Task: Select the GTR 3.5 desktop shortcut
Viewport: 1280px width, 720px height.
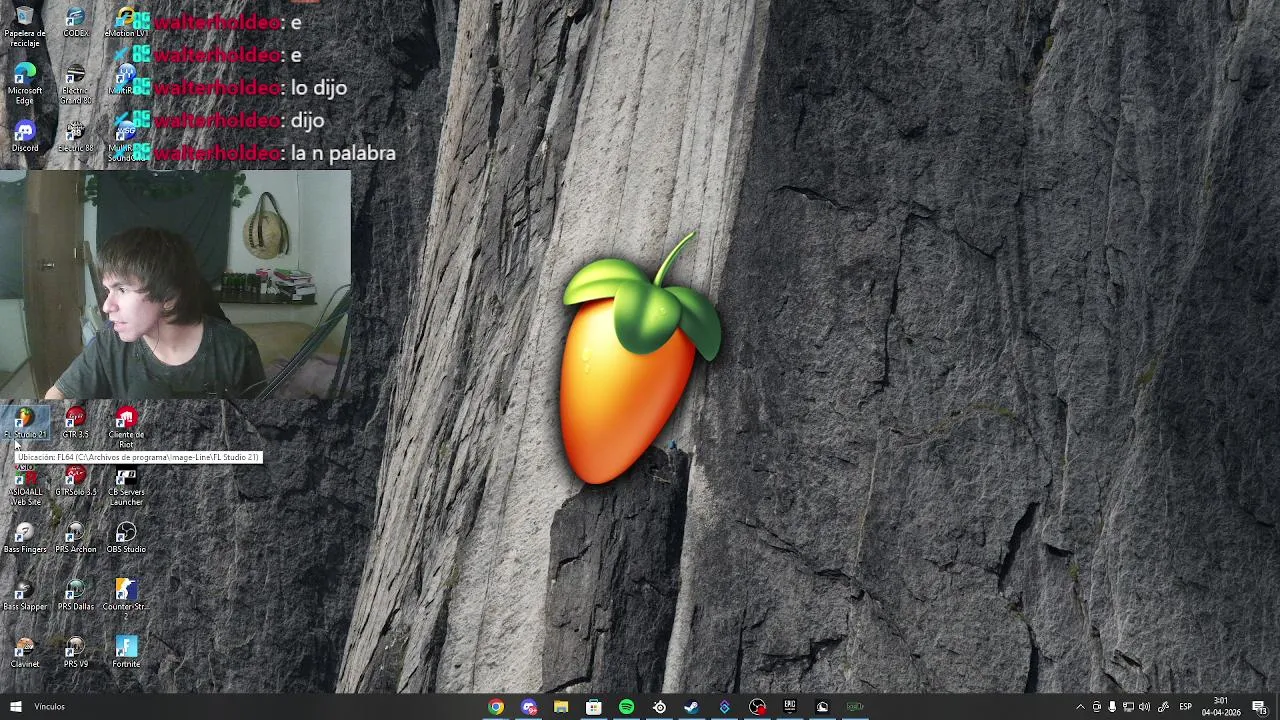Action: (x=76, y=423)
